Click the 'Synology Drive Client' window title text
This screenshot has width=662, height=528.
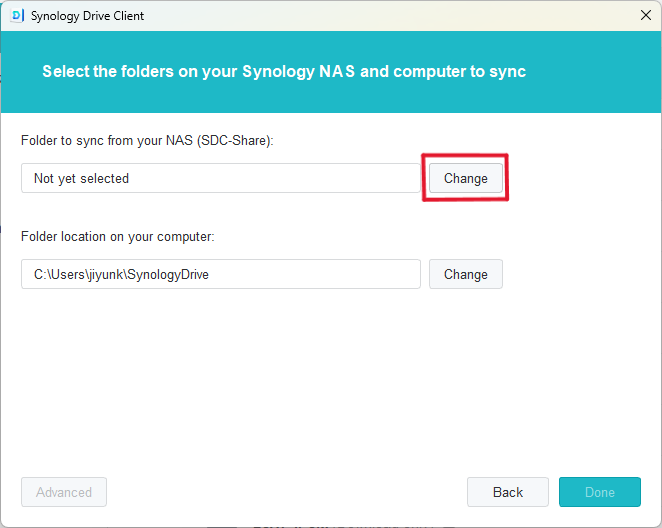(87, 16)
